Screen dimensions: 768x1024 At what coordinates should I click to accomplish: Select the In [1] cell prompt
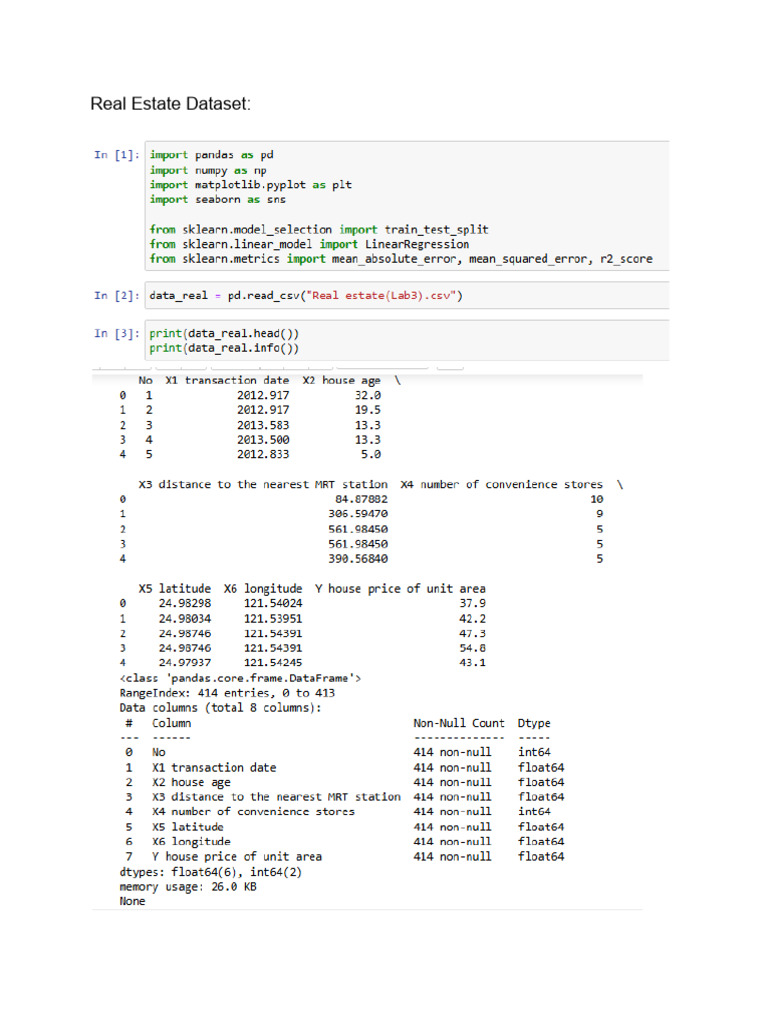coord(116,155)
